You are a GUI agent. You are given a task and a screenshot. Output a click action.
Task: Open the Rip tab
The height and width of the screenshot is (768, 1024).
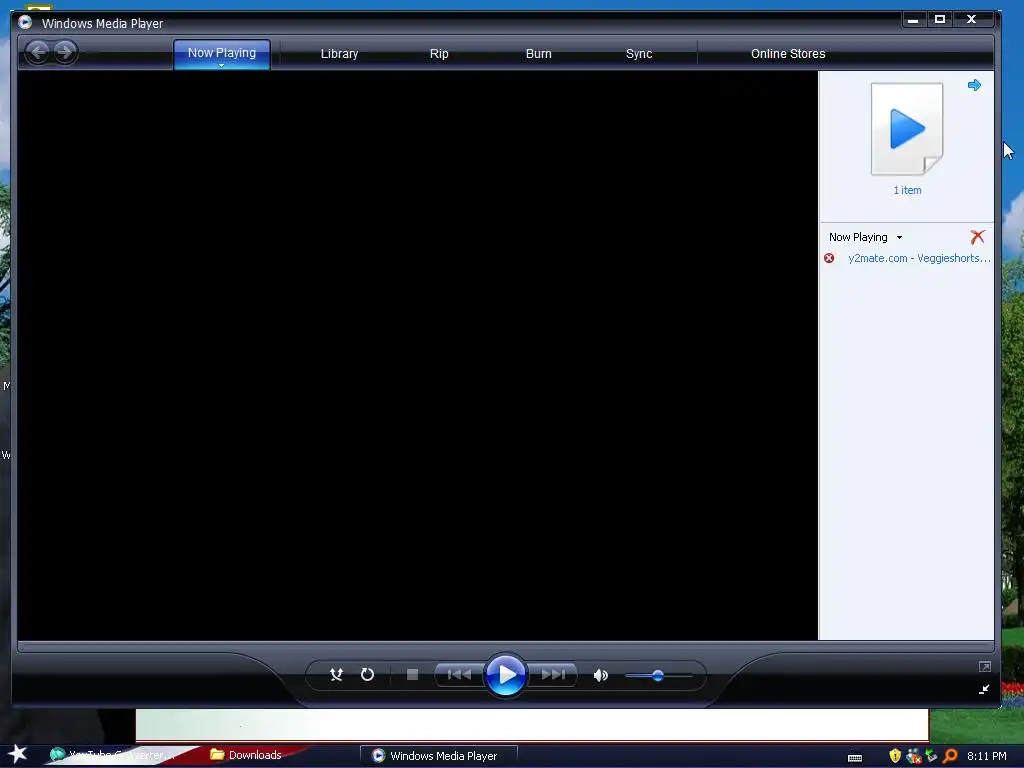point(439,54)
